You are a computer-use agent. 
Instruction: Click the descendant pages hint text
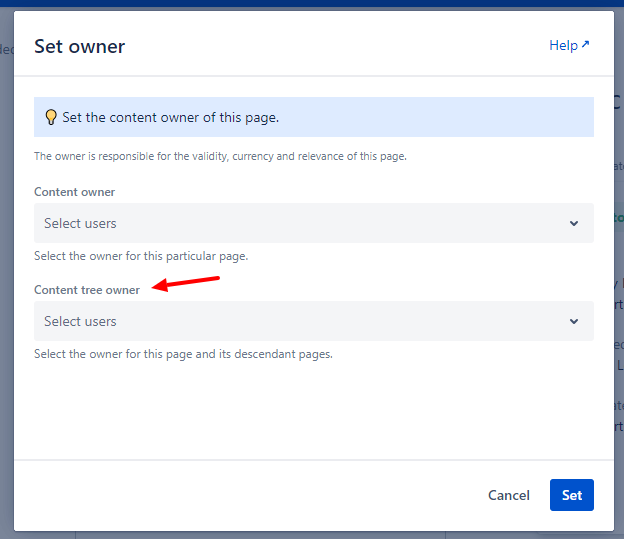pos(183,354)
